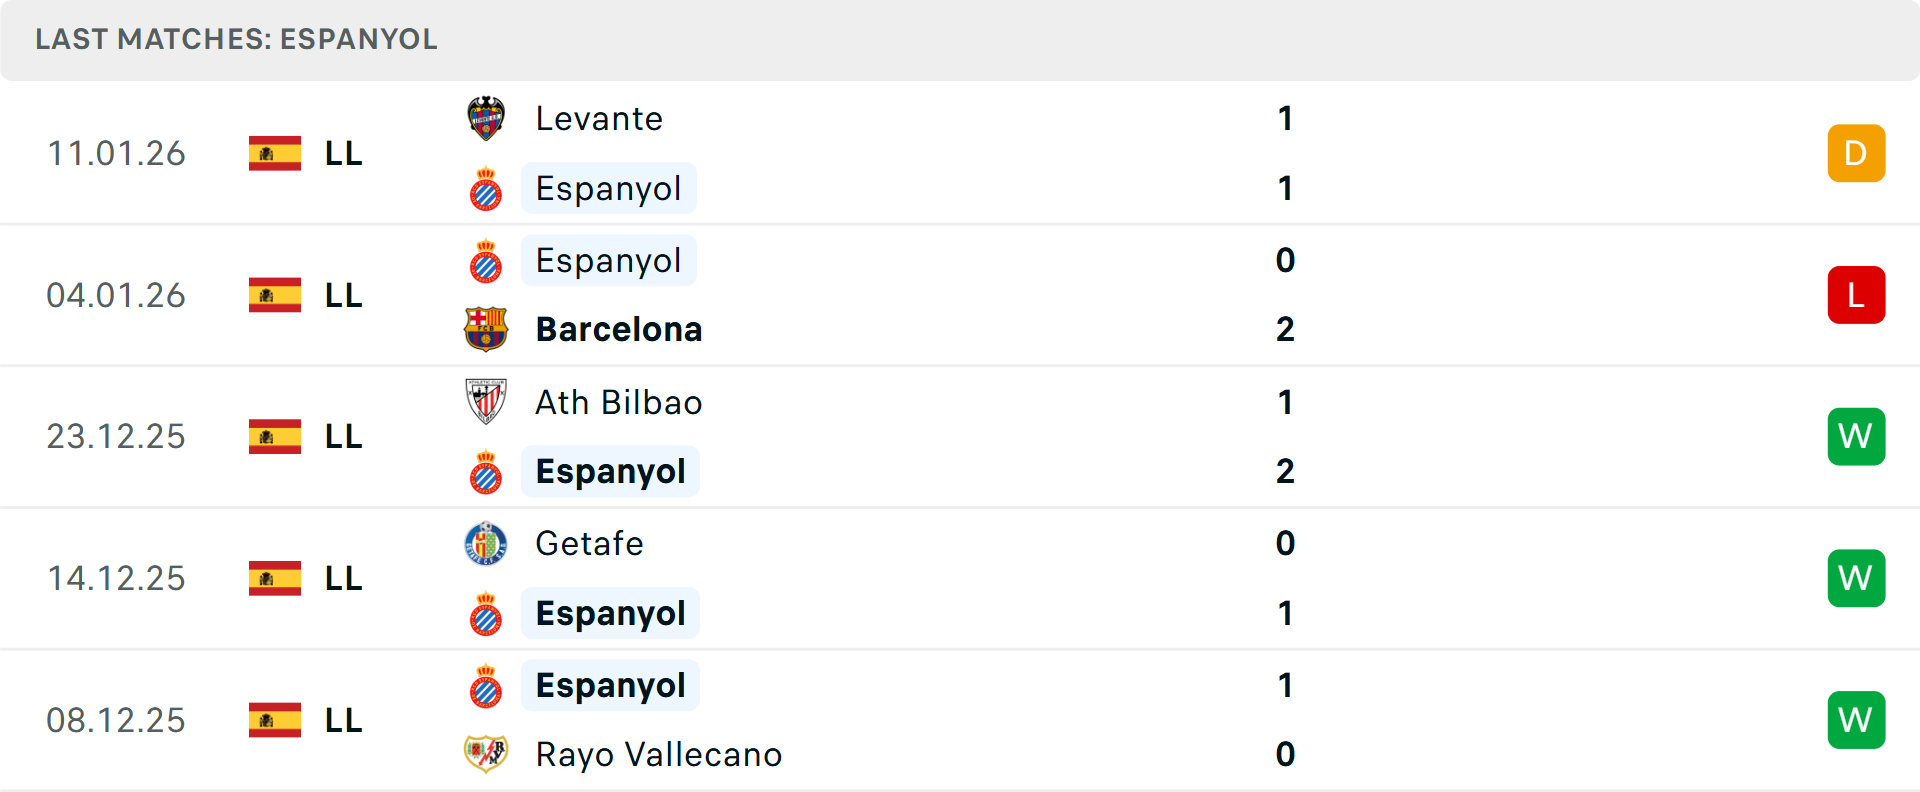Open the Levante team link

[599, 119]
